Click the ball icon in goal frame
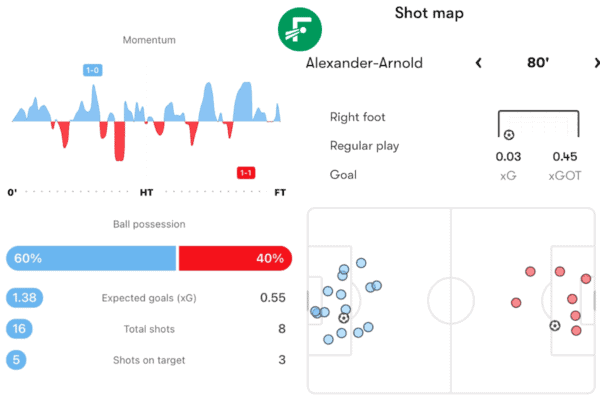600x400 pixels. coord(509,135)
